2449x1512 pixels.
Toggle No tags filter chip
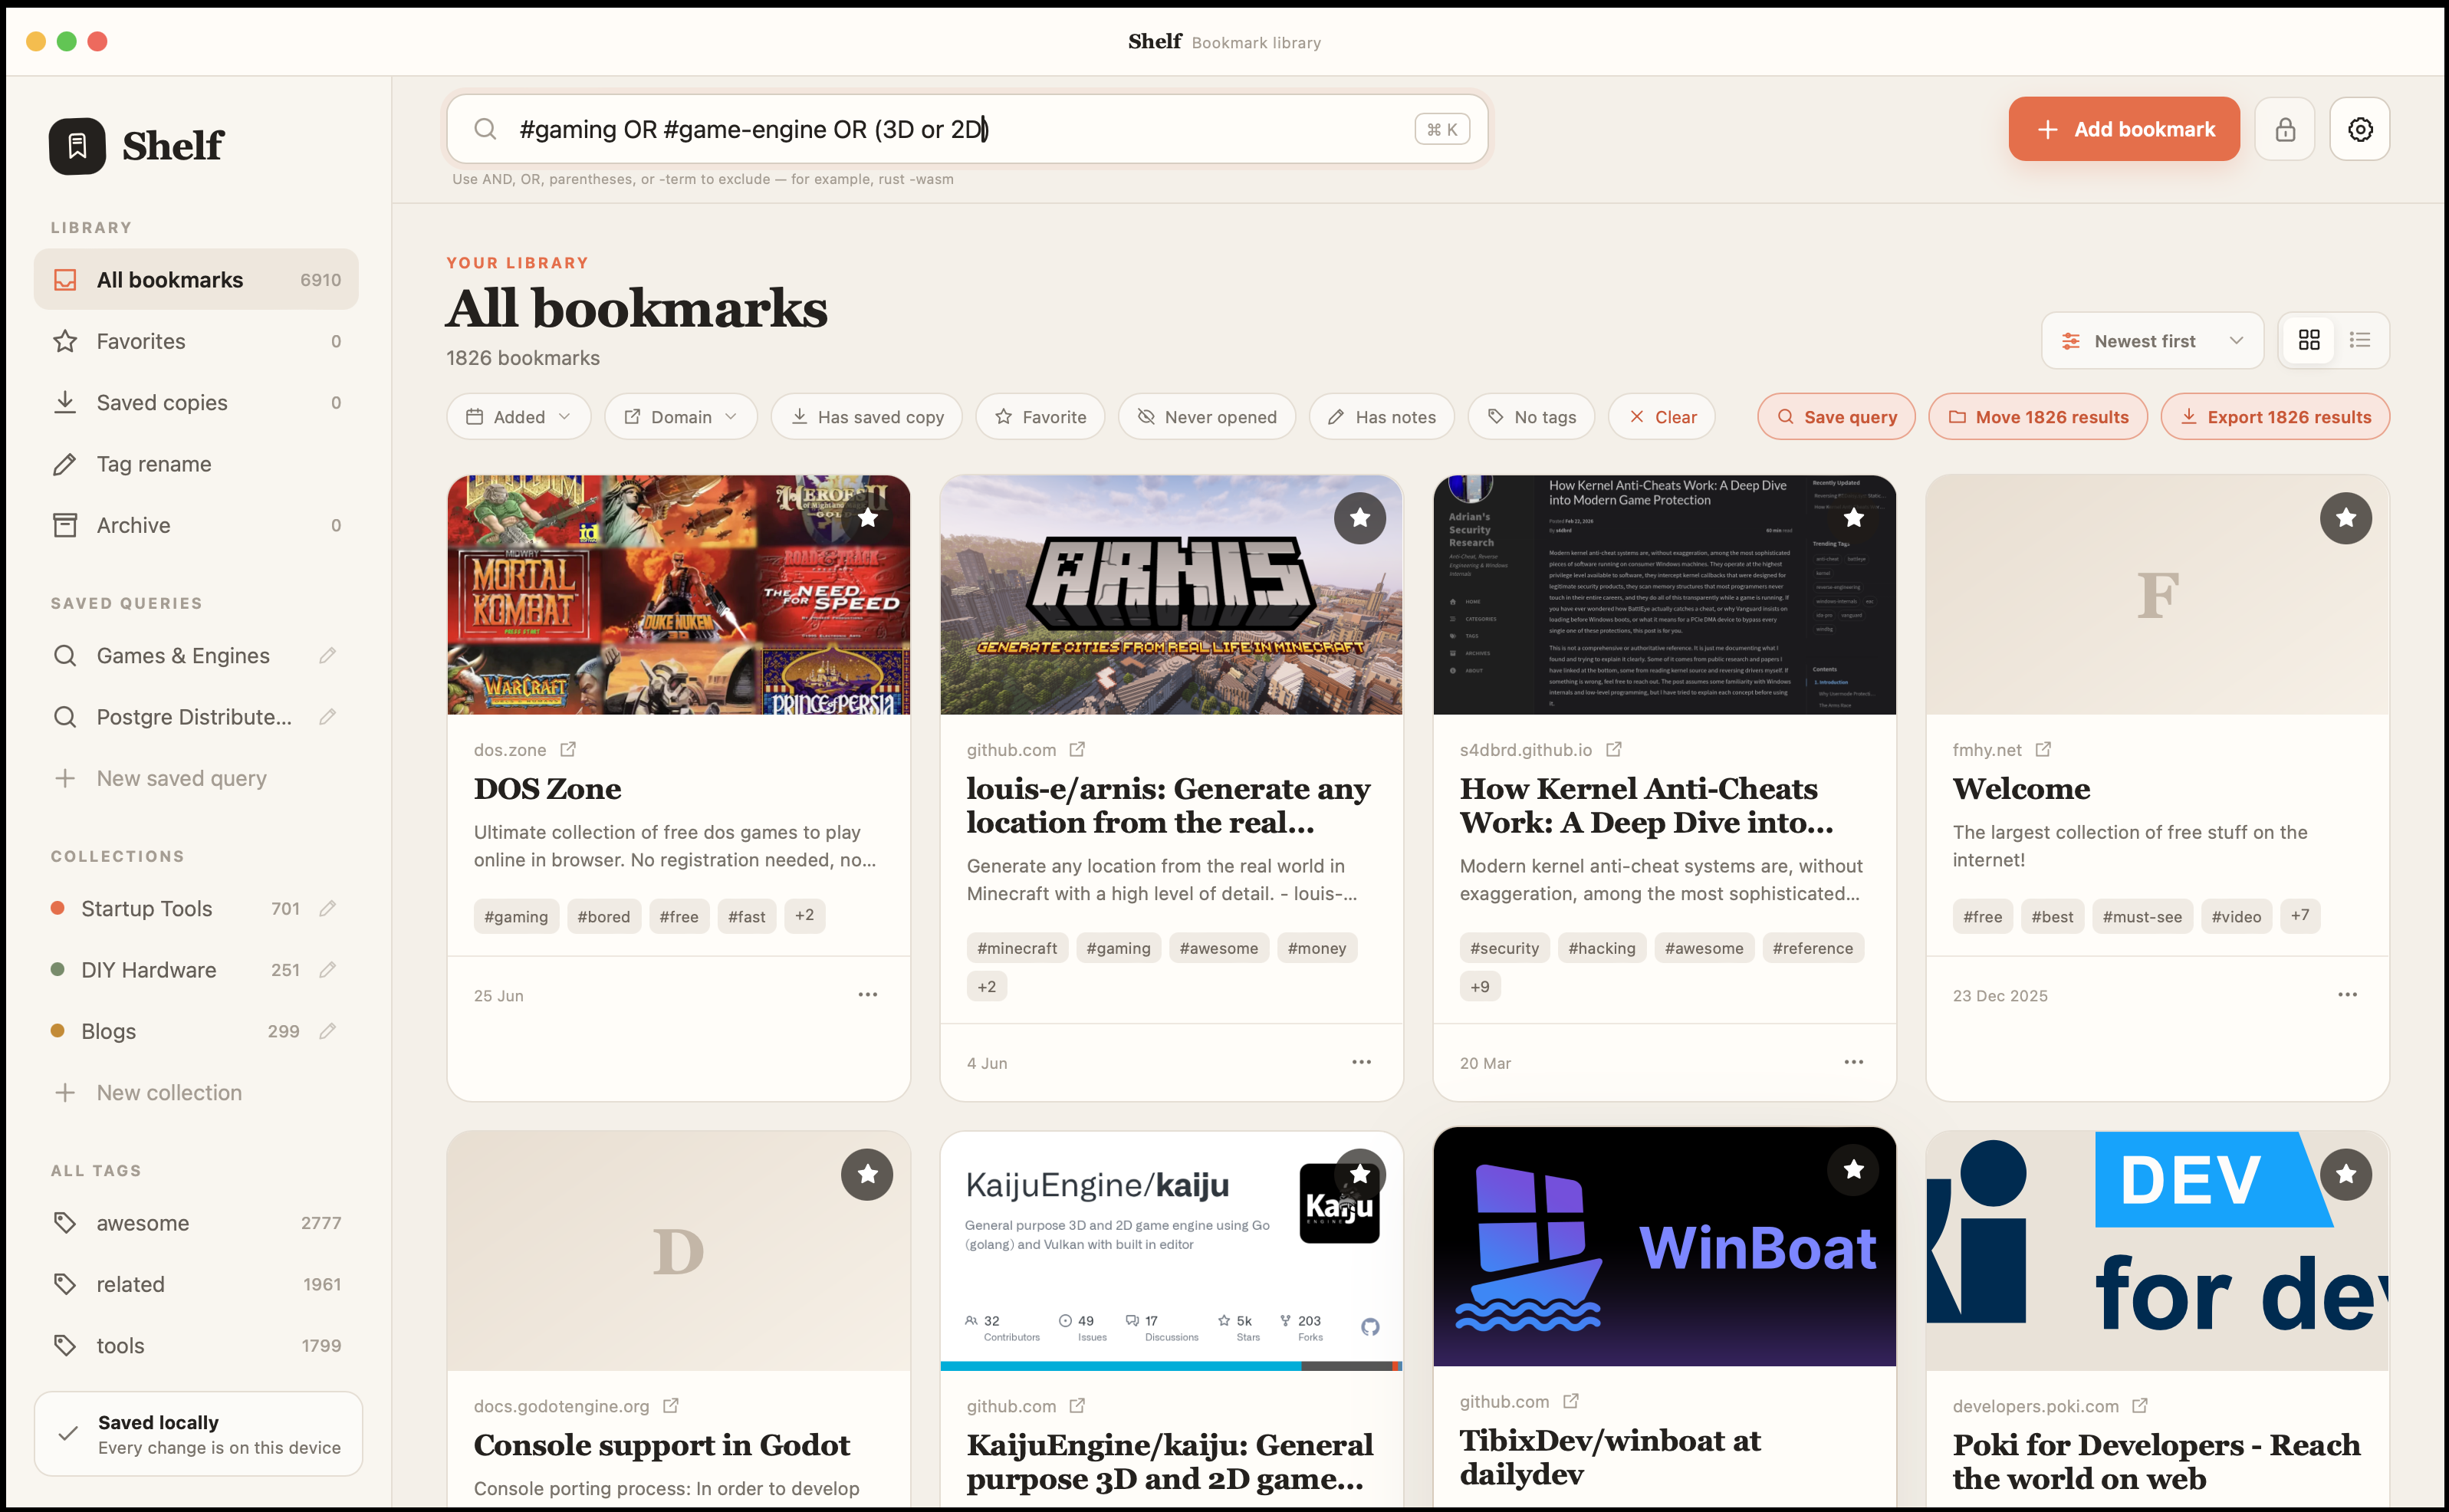pyautogui.click(x=1531, y=417)
